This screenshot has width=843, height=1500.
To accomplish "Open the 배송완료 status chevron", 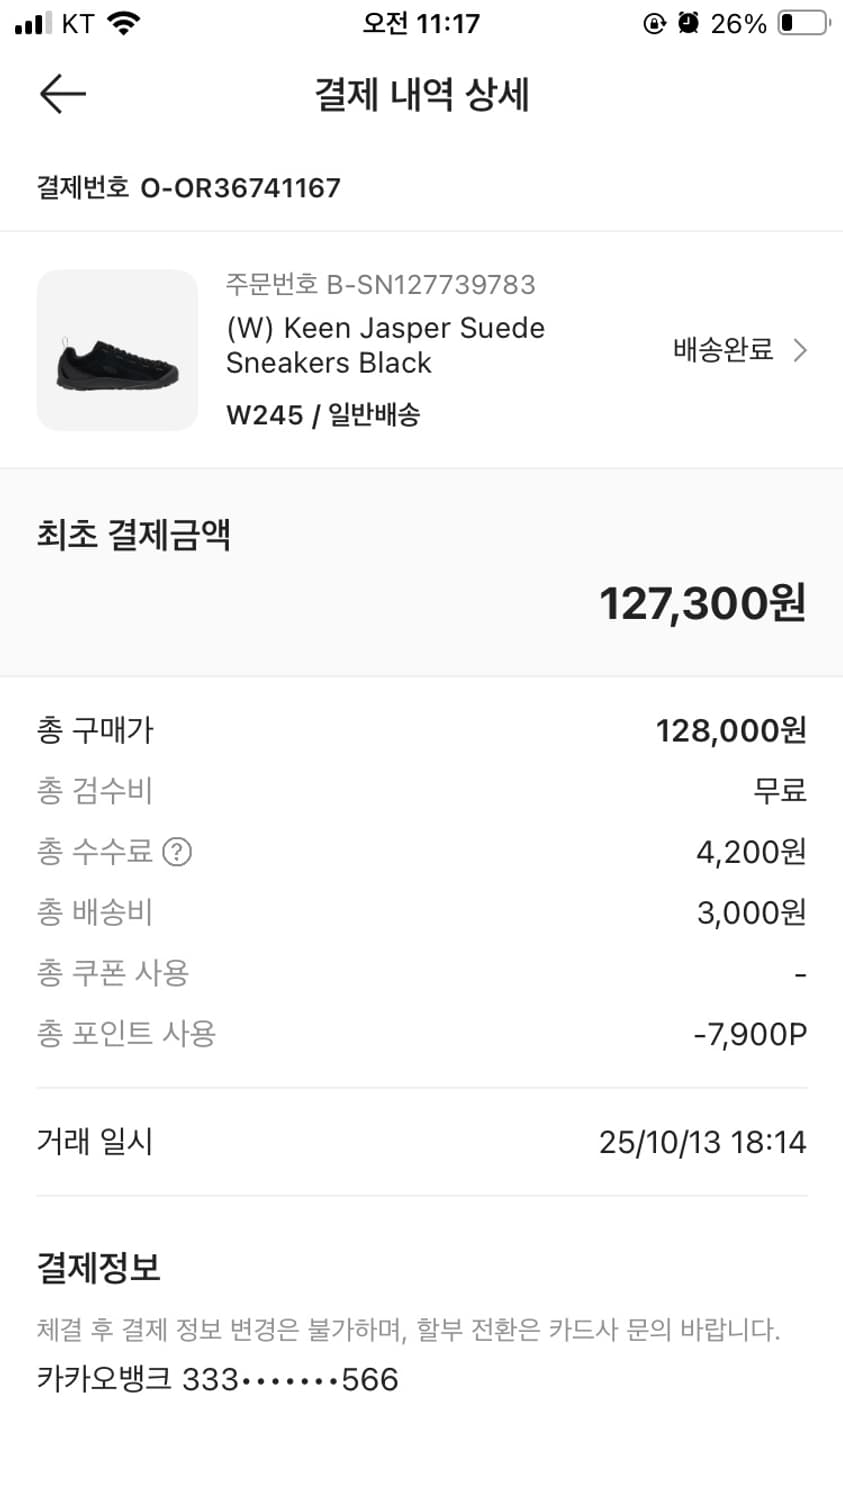I will 800,350.
